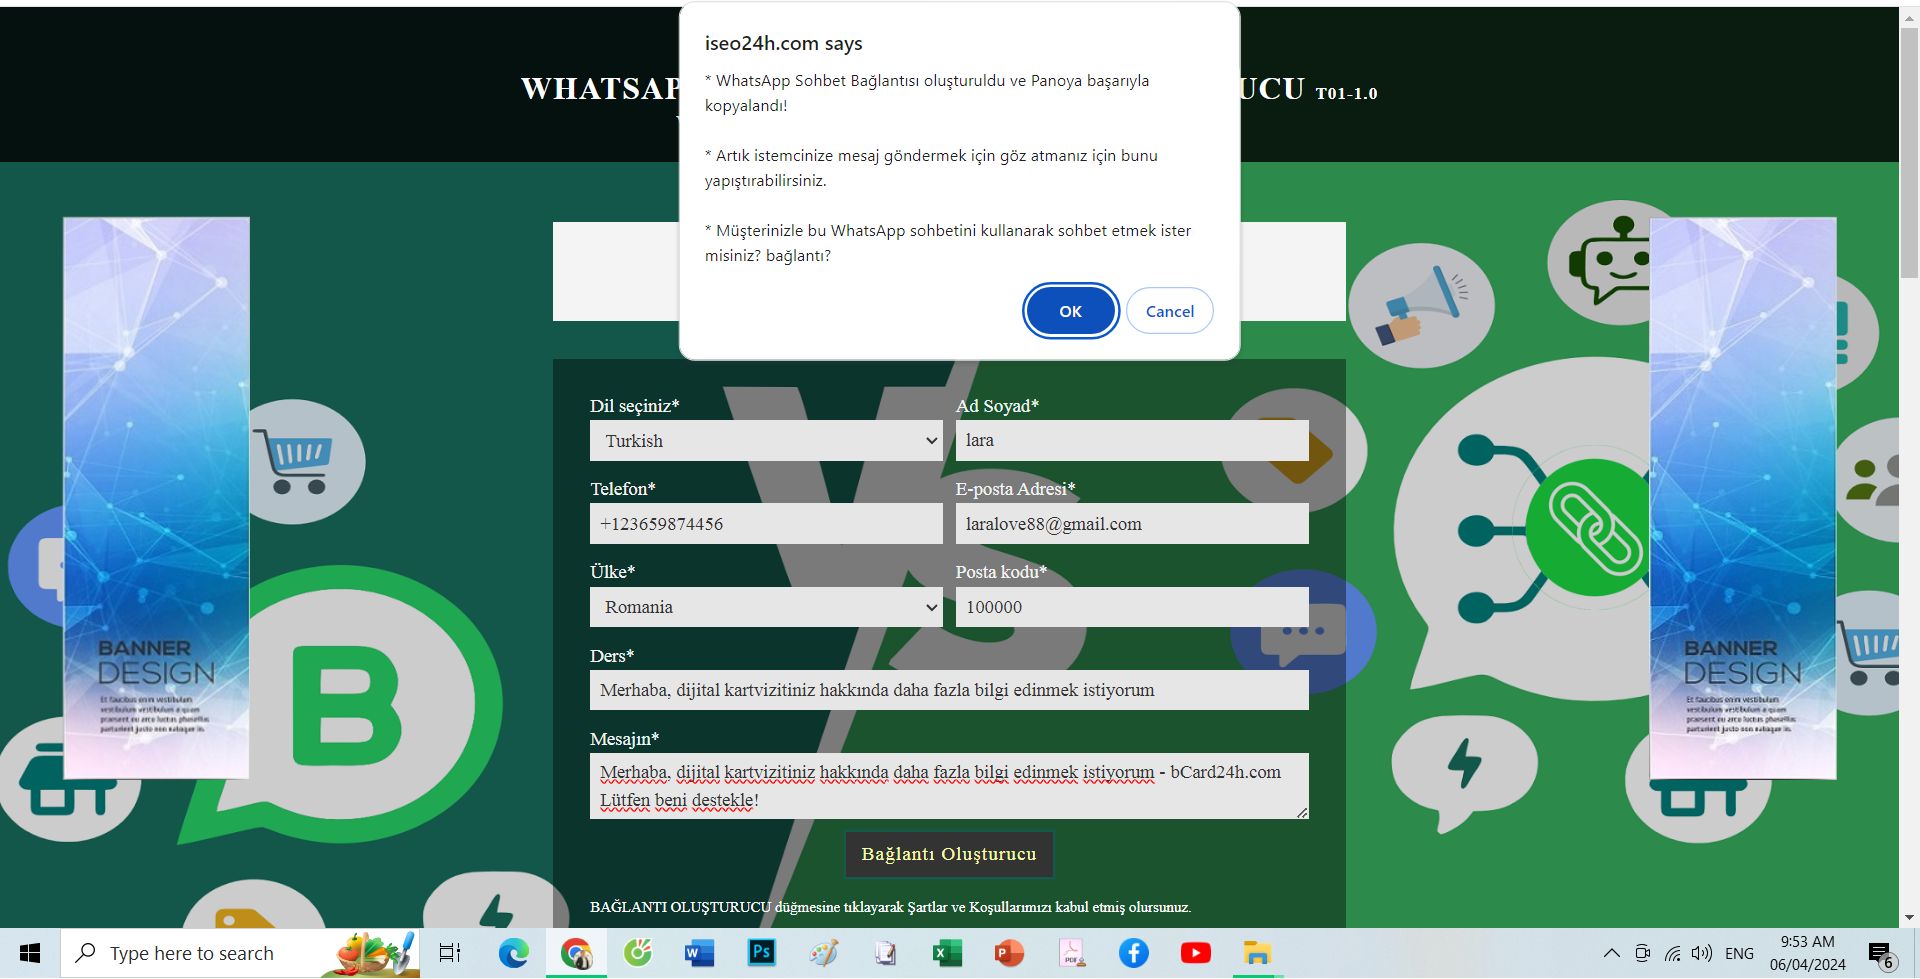Launch Microsoft Edge from taskbar
Image resolution: width=1920 pixels, height=979 pixels.
[x=514, y=953]
